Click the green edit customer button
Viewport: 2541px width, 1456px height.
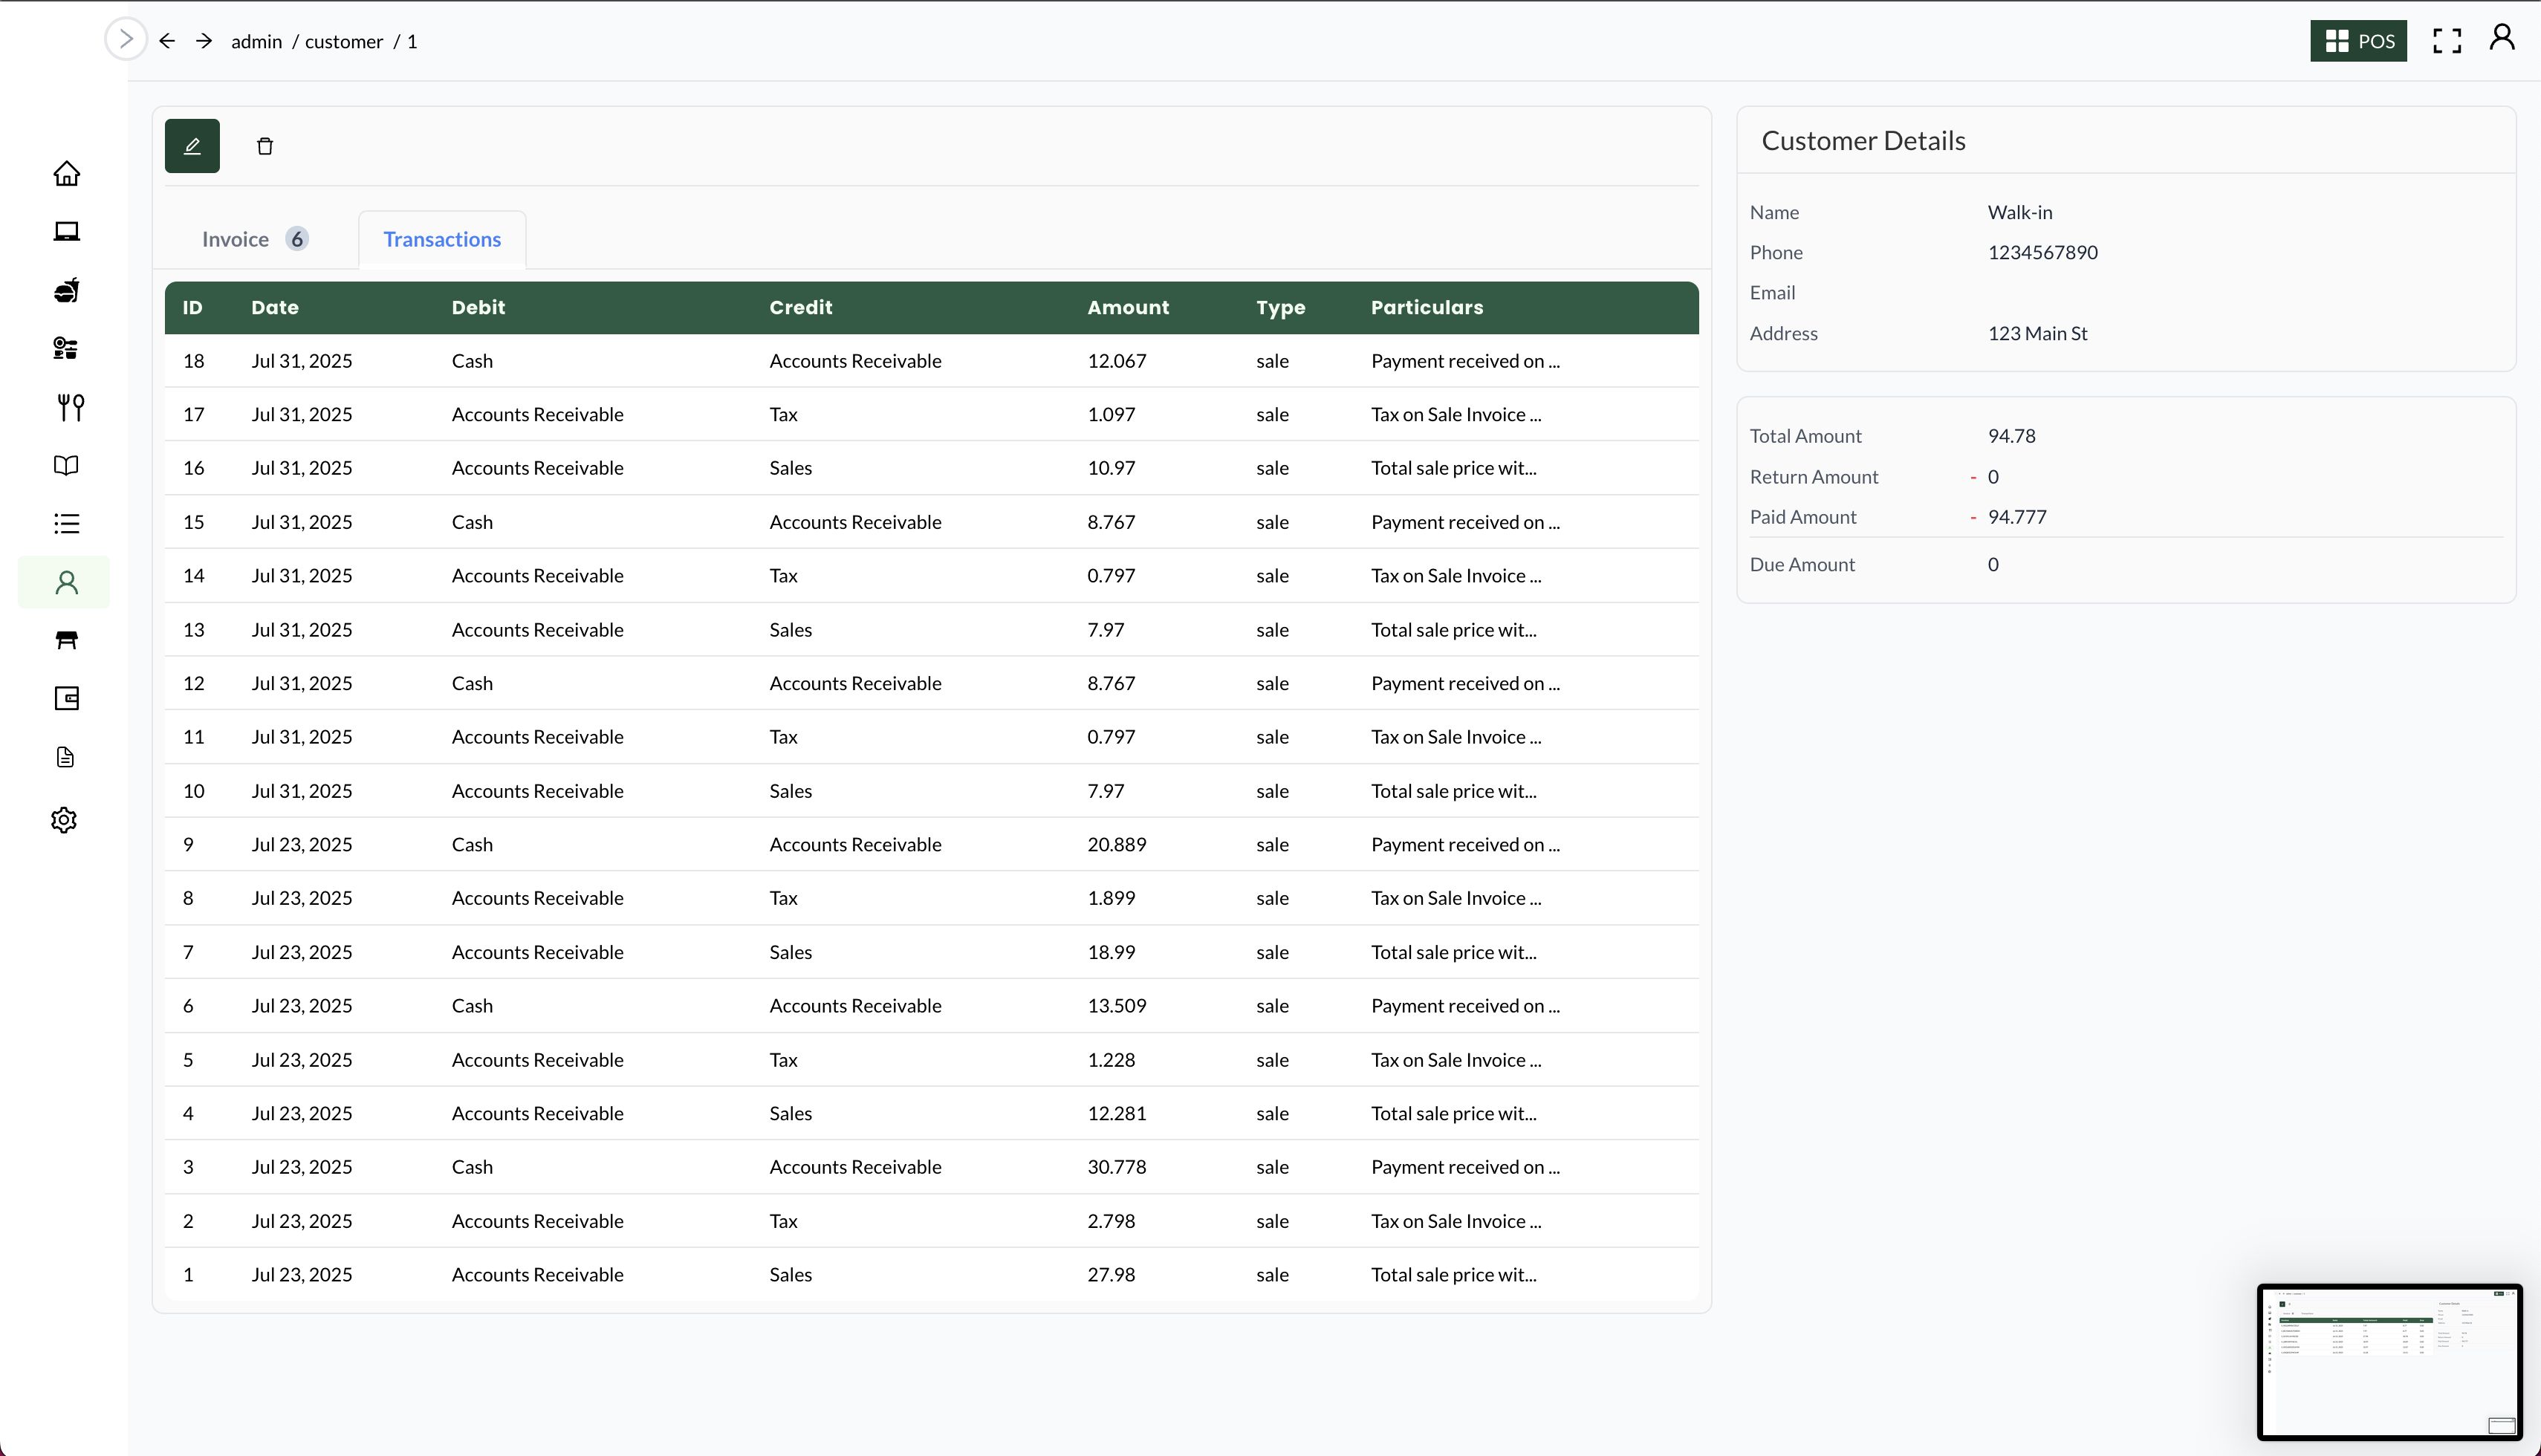point(192,146)
